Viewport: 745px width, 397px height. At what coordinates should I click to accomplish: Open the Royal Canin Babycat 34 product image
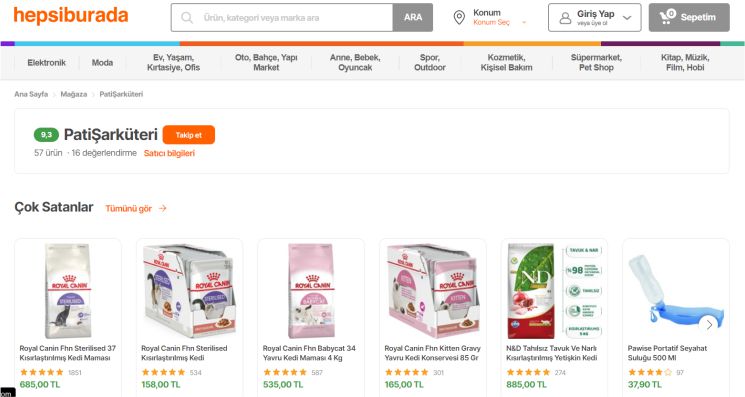pos(311,291)
